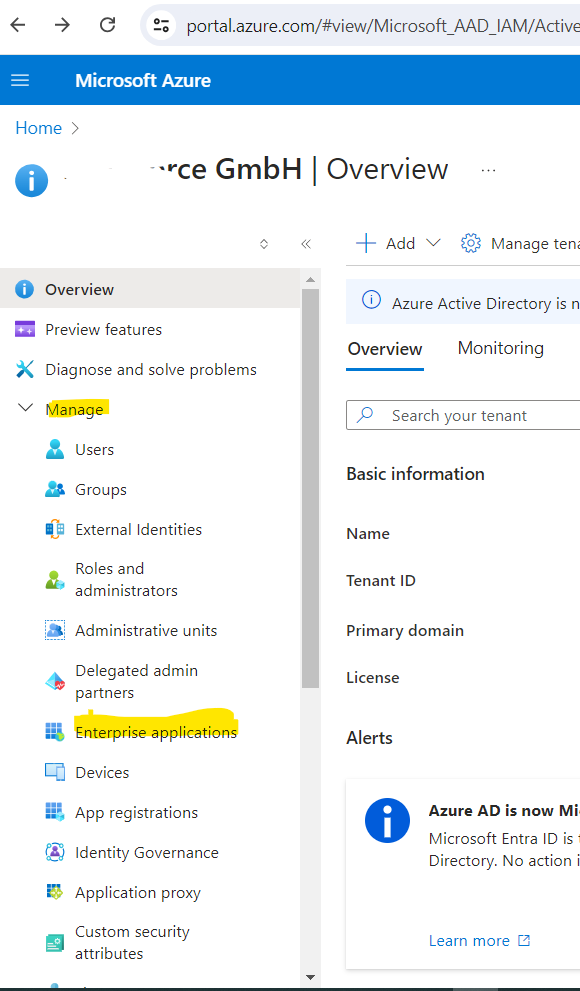Click the External Identities icon
Screen dimensions: 580x991
[55, 529]
